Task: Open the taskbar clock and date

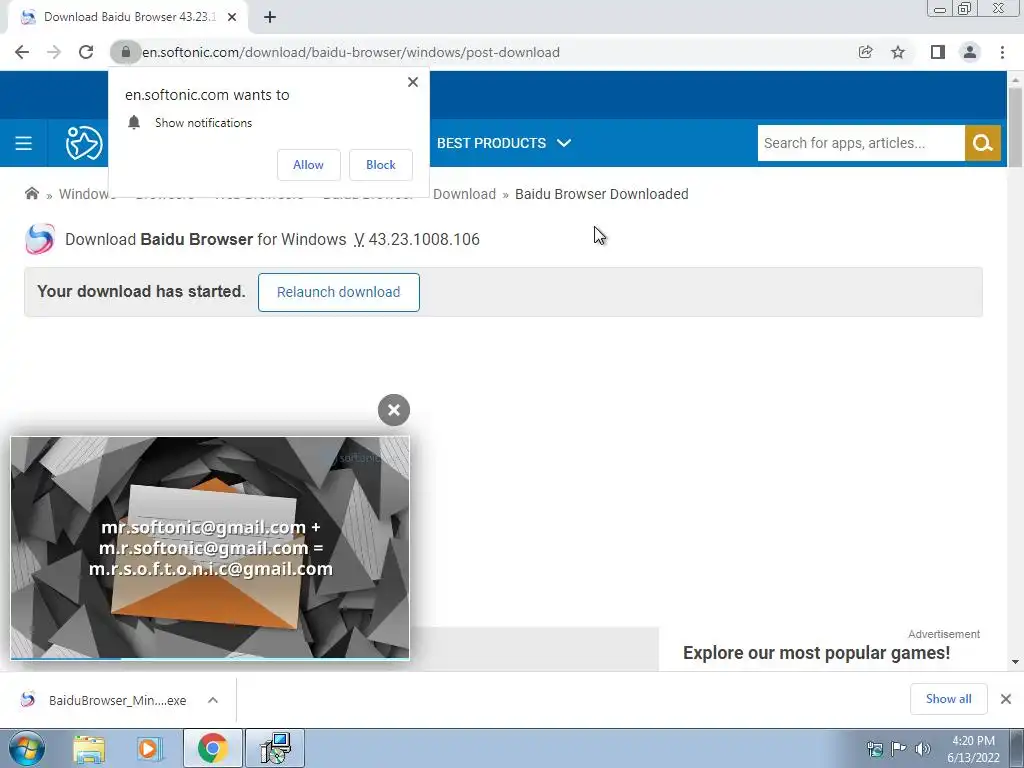Action: tap(973, 749)
